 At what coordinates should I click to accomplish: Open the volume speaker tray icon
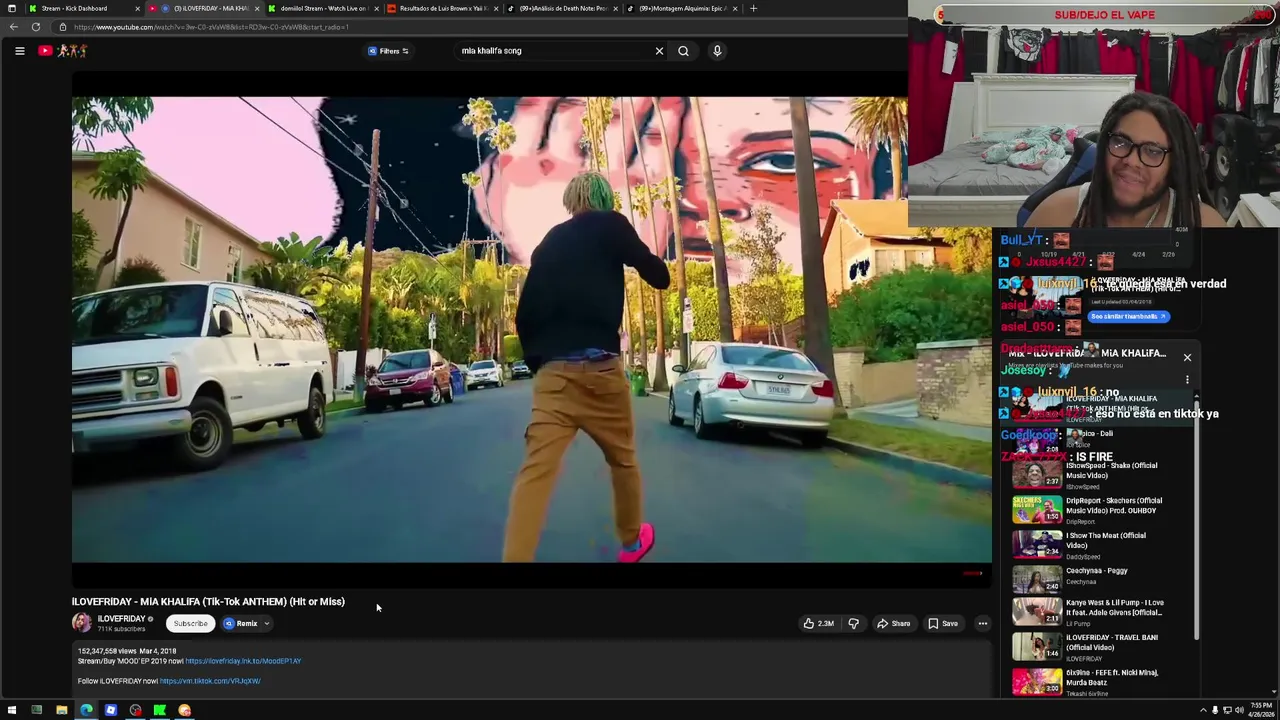click(x=1239, y=710)
